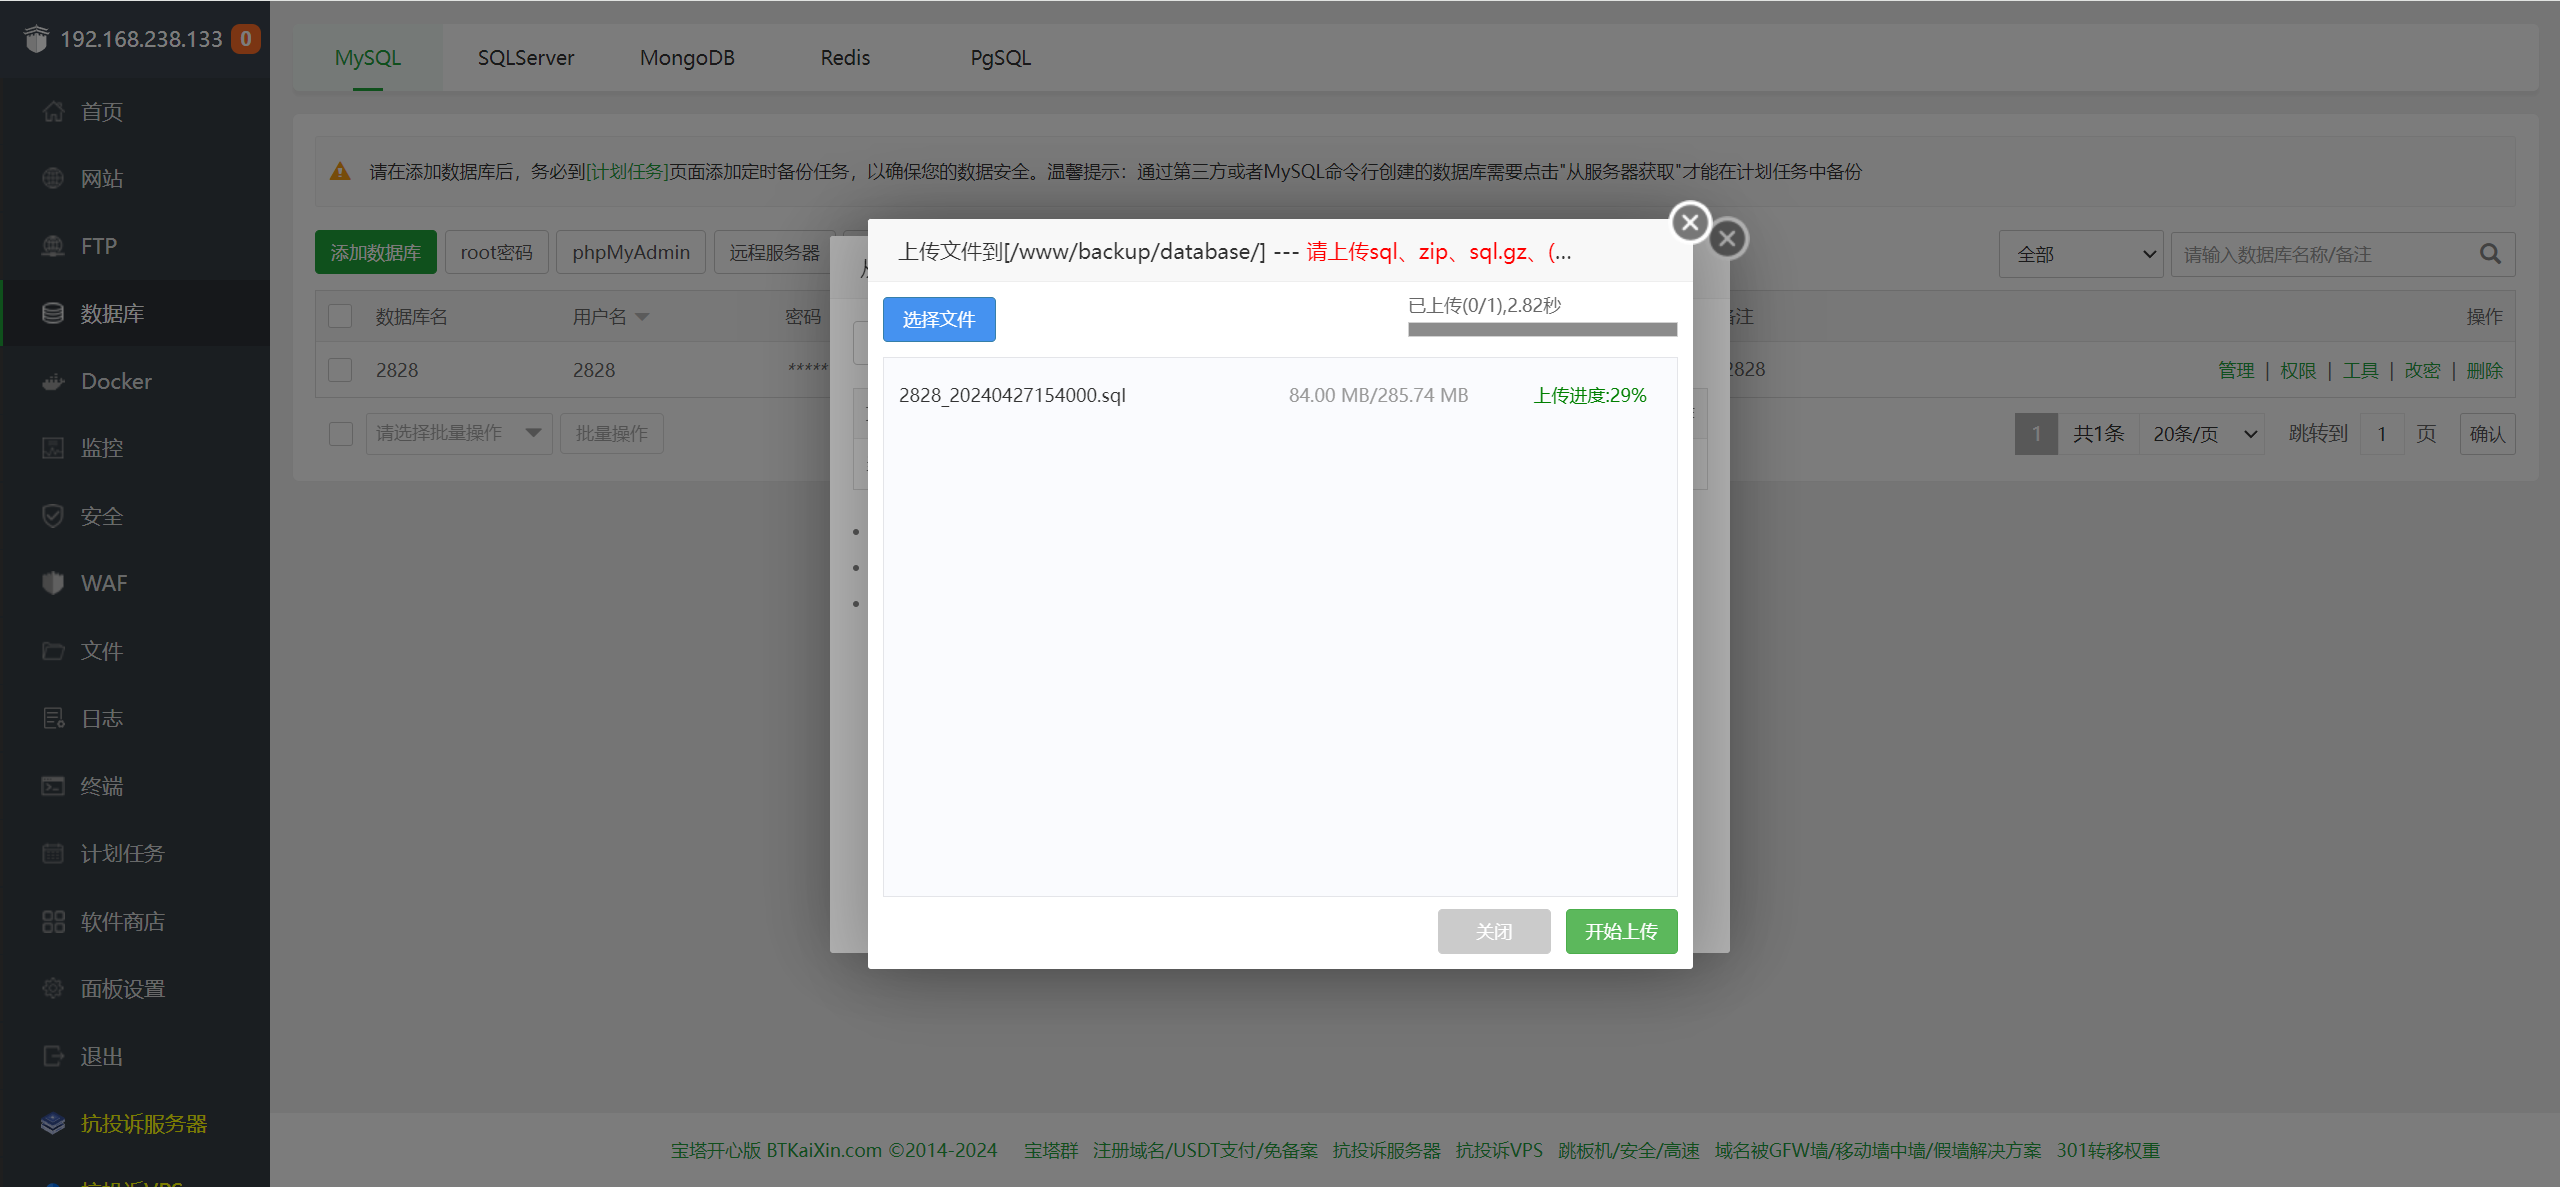This screenshot has height=1187, width=2560.
Task: Click the upload progress bar
Action: point(1541,329)
